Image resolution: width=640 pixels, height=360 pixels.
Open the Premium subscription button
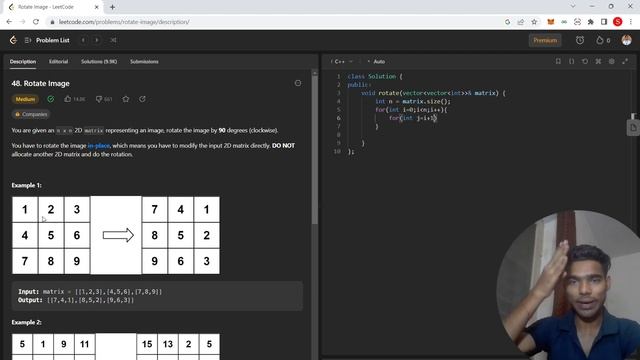coord(545,40)
